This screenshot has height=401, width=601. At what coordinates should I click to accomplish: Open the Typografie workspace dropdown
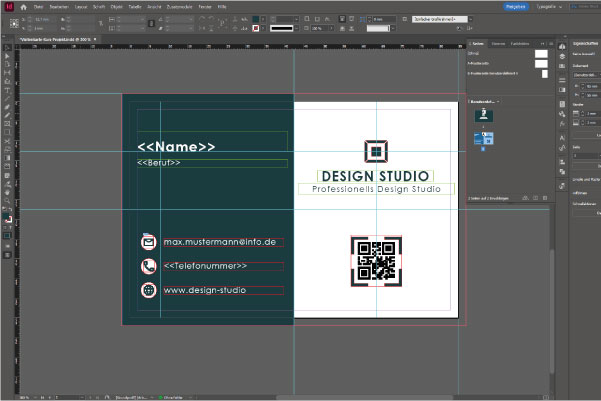[x=549, y=7]
